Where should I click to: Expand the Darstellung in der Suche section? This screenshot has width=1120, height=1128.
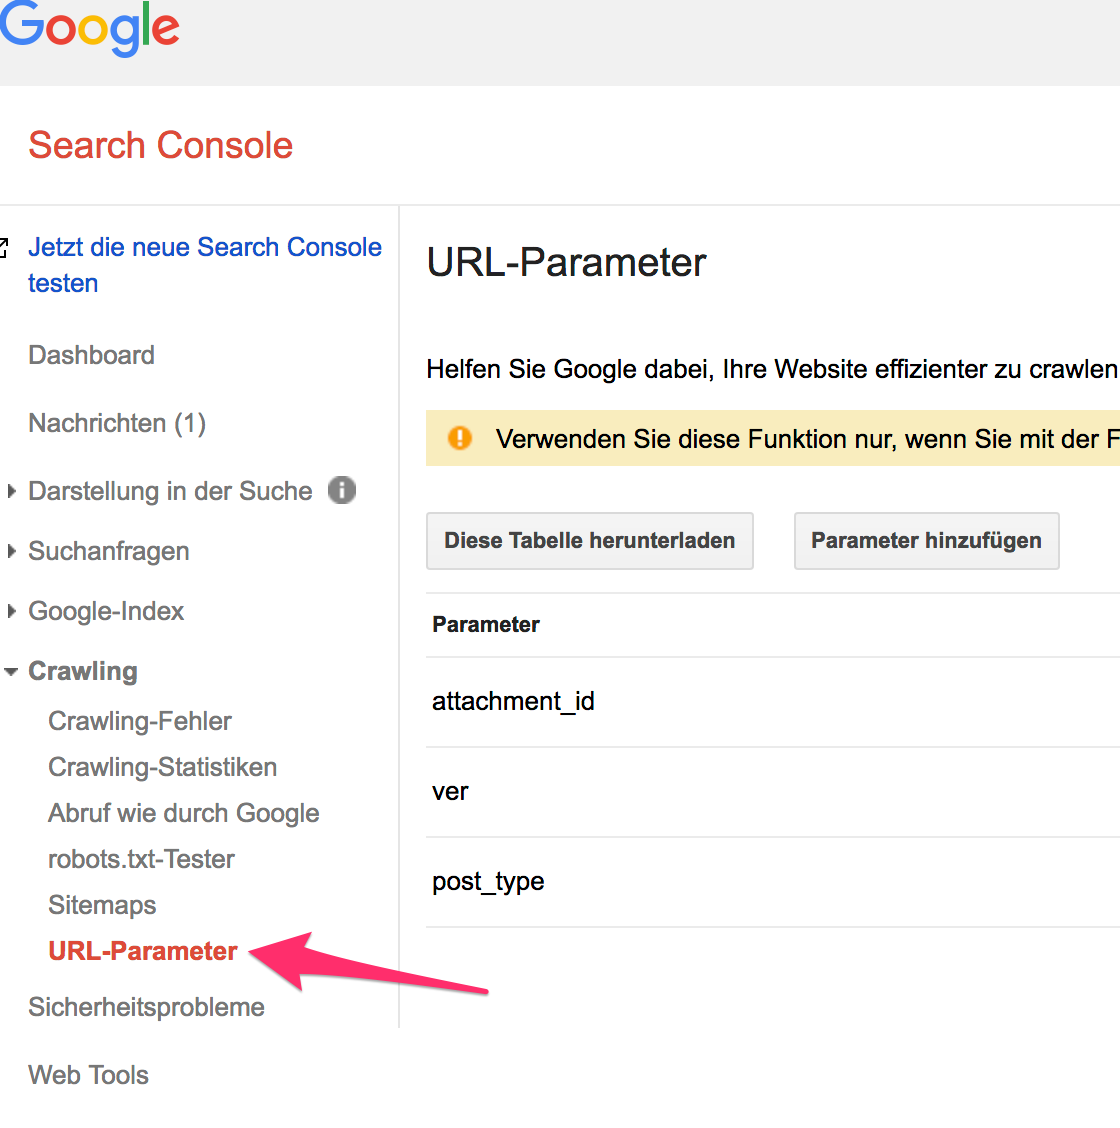click(12, 491)
